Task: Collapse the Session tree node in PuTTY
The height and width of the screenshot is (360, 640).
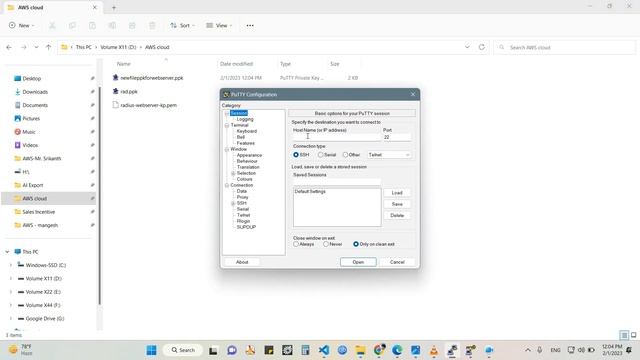Action: (227, 113)
